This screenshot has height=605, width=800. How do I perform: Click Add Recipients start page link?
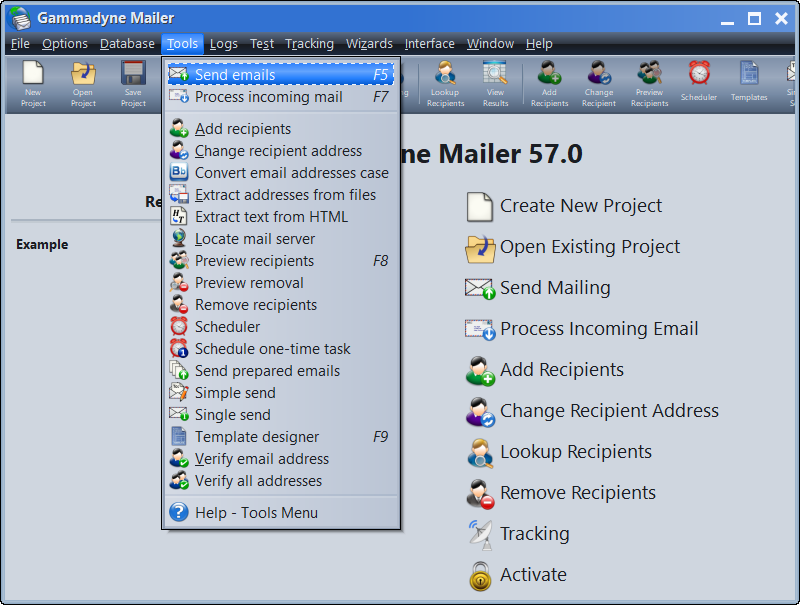[x=562, y=369]
